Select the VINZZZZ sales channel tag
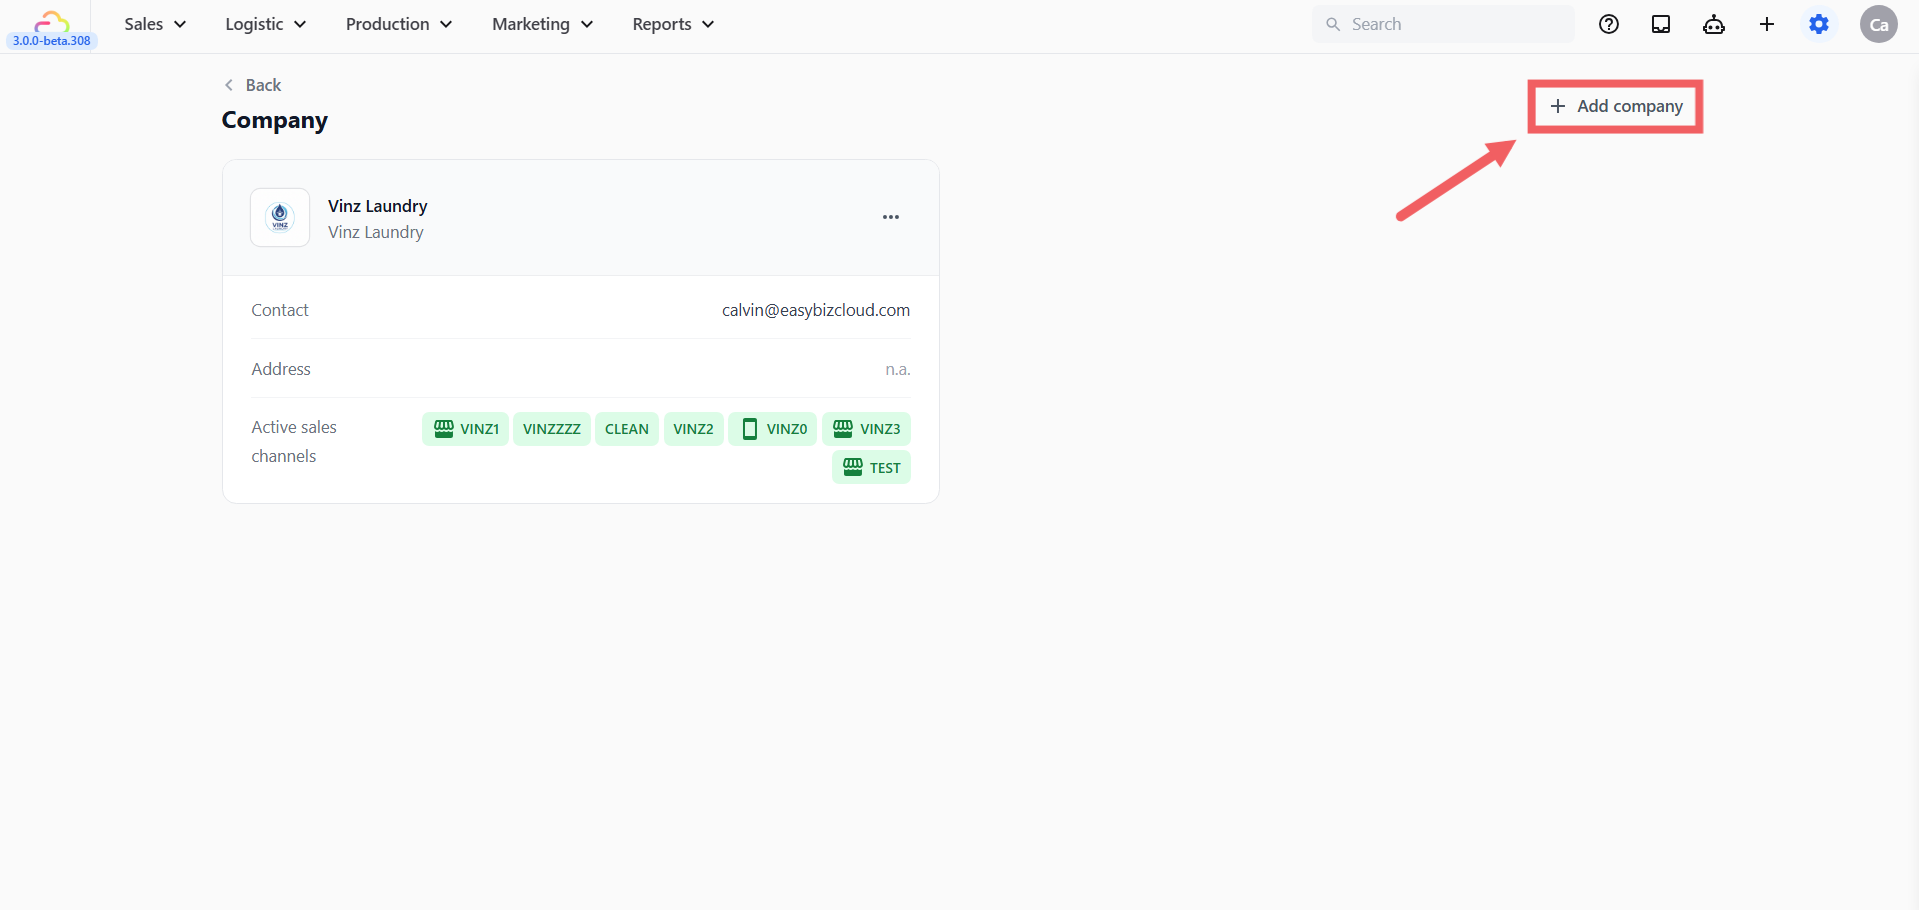The height and width of the screenshot is (911, 1920). 552,428
